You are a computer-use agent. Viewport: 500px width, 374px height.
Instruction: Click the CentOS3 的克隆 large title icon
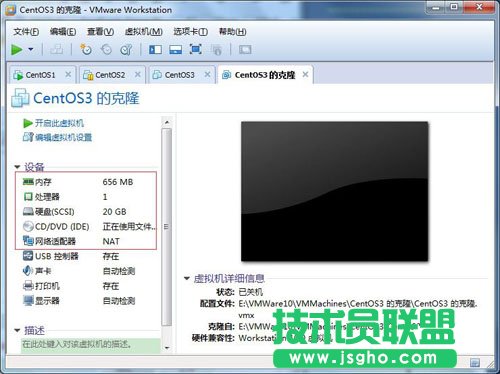(20, 98)
